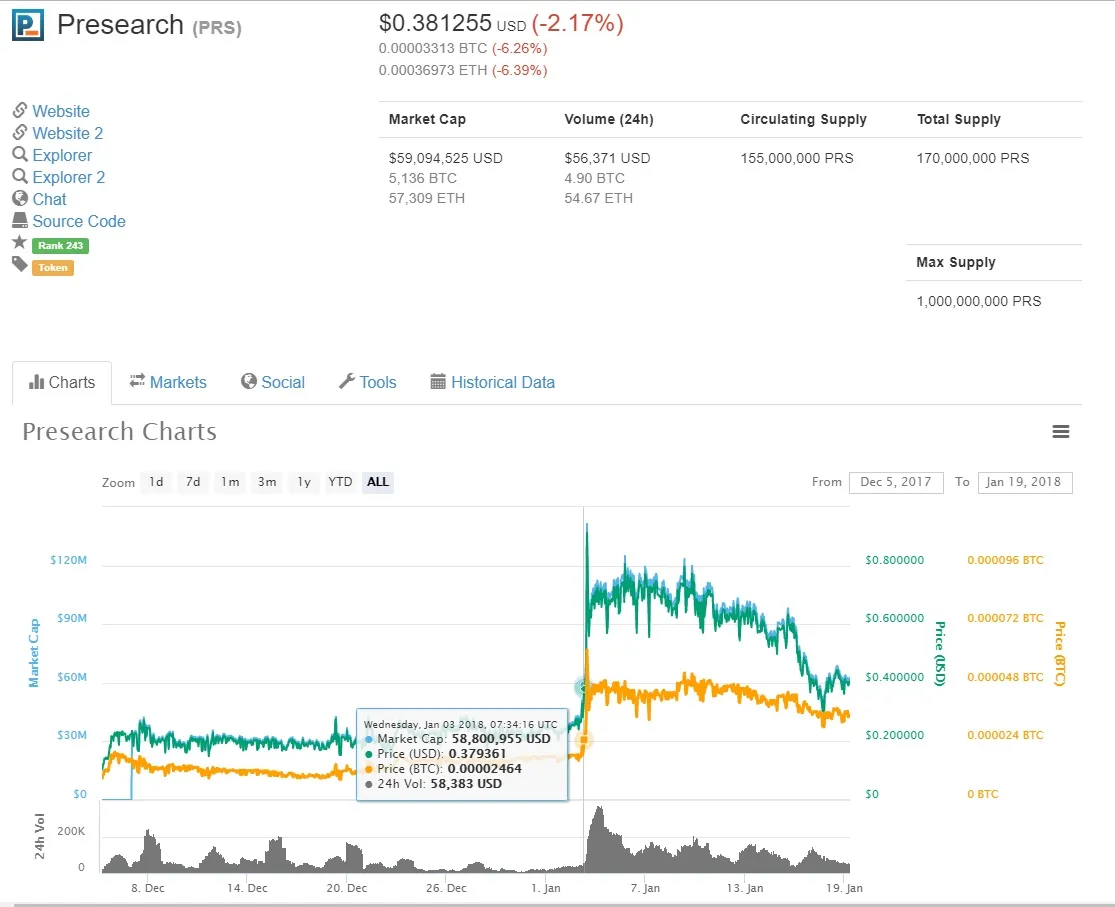Select the Charts tab

tap(62, 383)
